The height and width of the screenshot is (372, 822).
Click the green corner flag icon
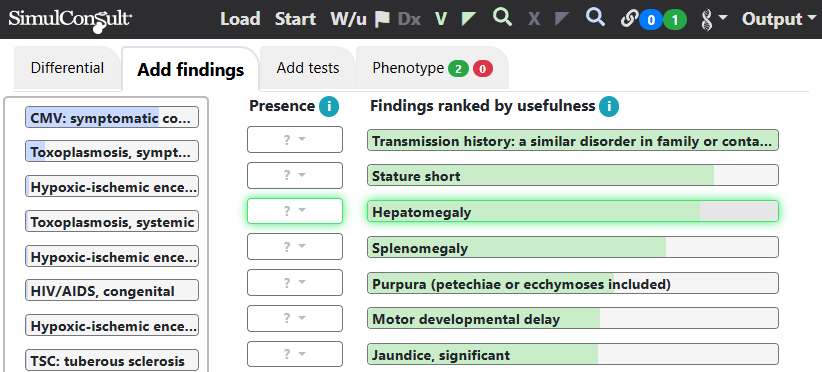tap(469, 19)
